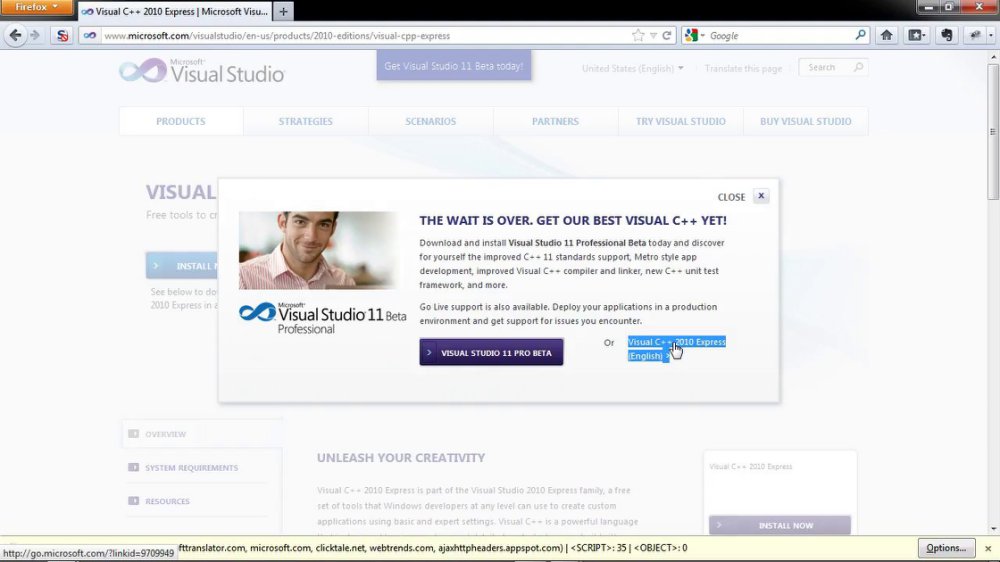Open the red S toolbar icon
Viewport: 1000px width, 562px height.
[62, 36]
